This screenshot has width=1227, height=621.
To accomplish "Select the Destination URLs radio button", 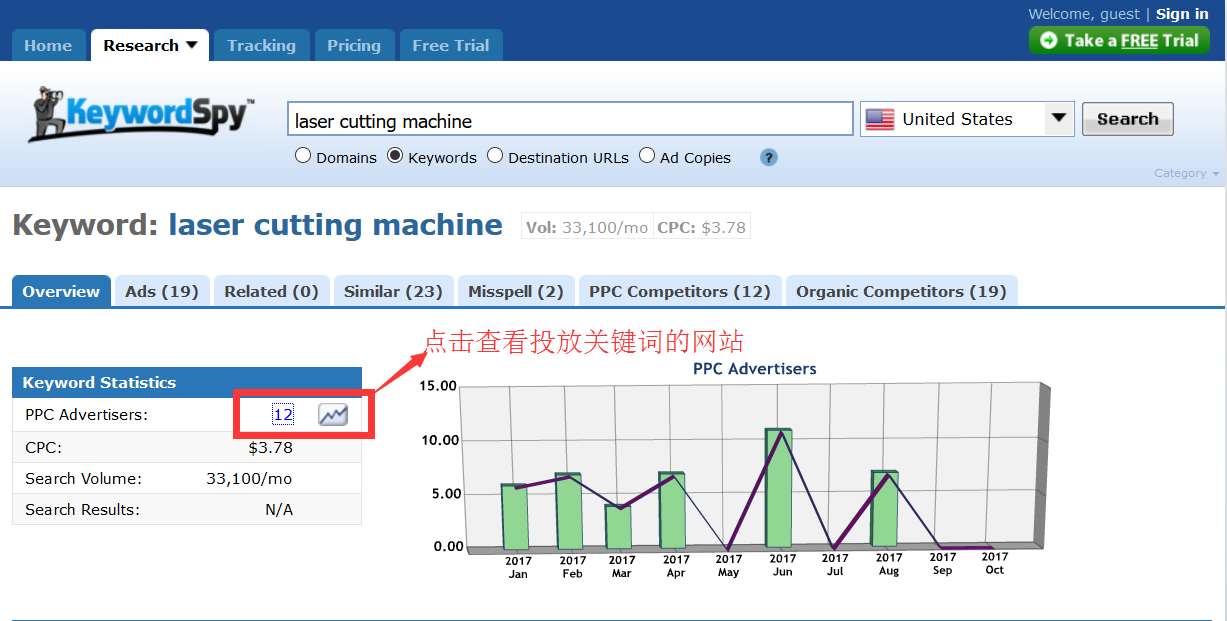I will coord(495,156).
